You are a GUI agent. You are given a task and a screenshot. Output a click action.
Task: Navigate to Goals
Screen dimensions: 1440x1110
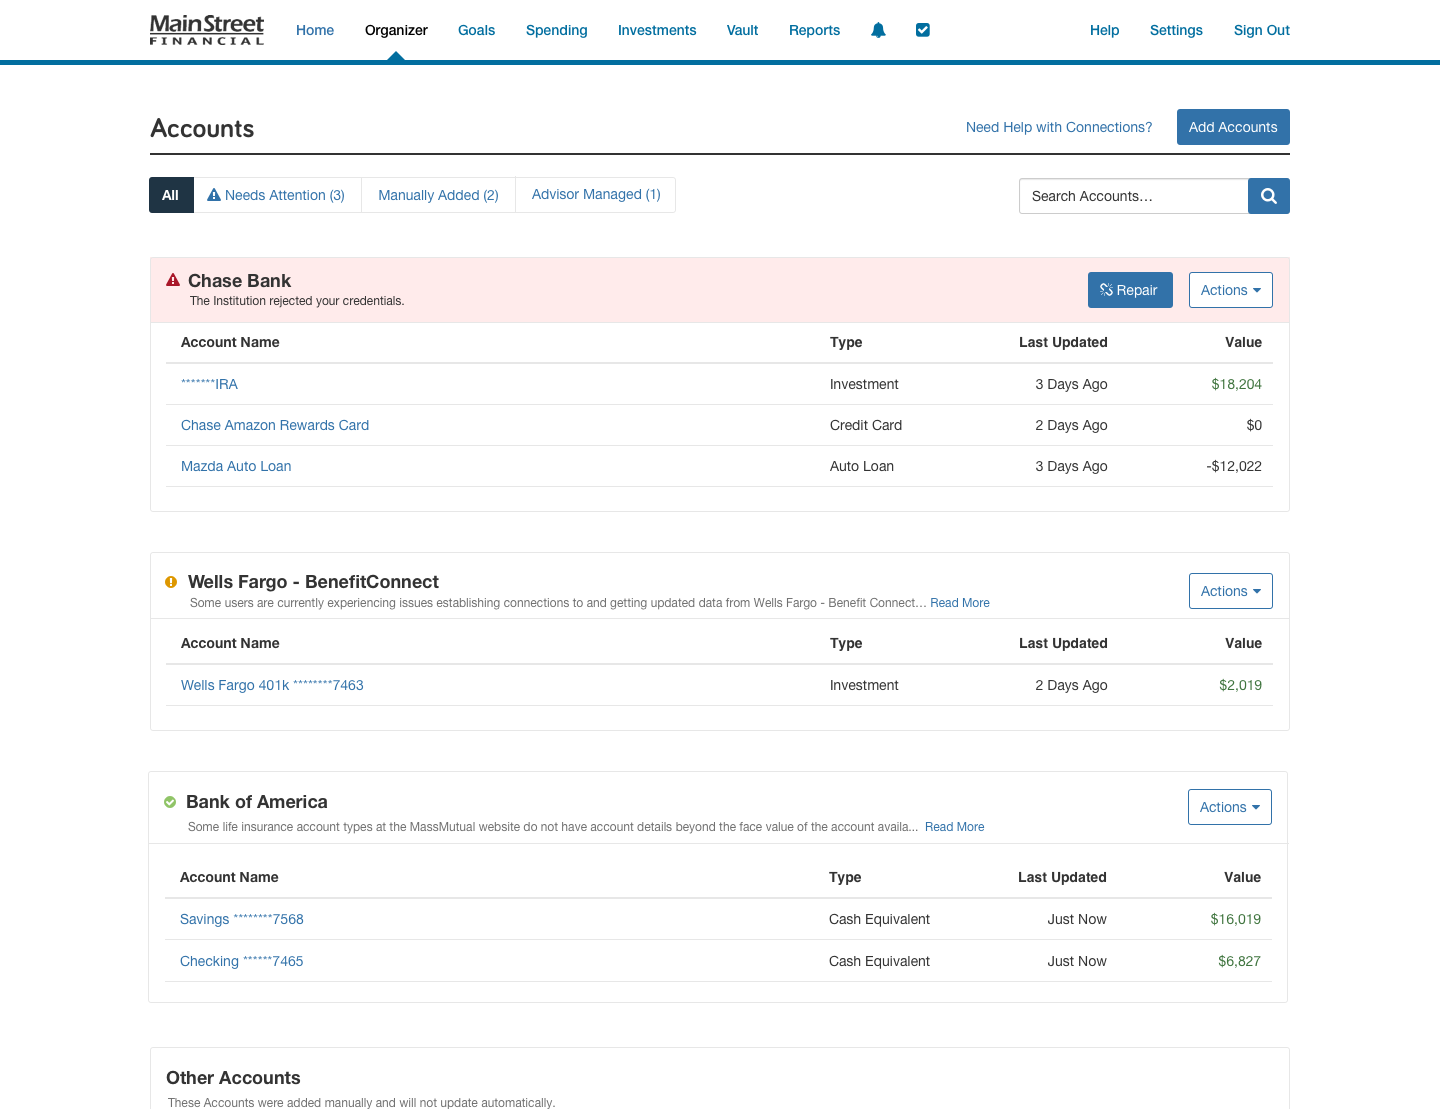[x=476, y=30]
